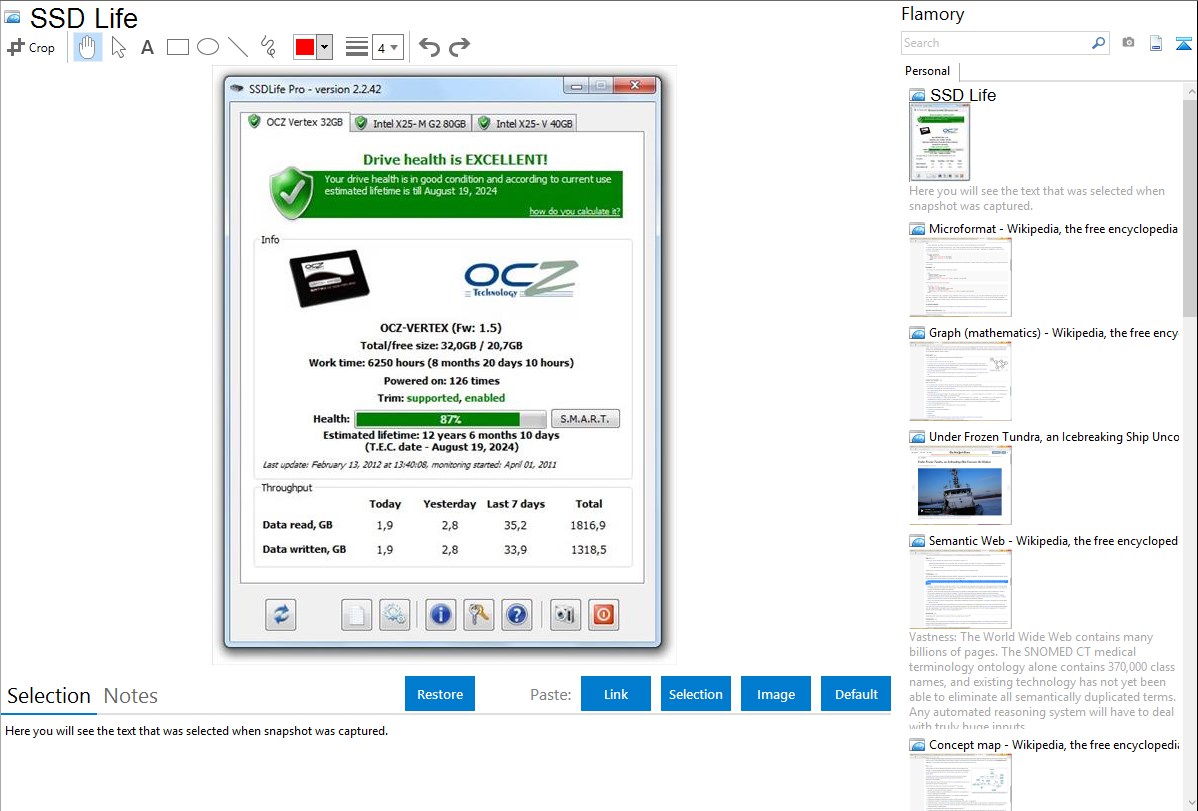Click the 'Semantic Web - Wikipedia' title

[1053, 540]
